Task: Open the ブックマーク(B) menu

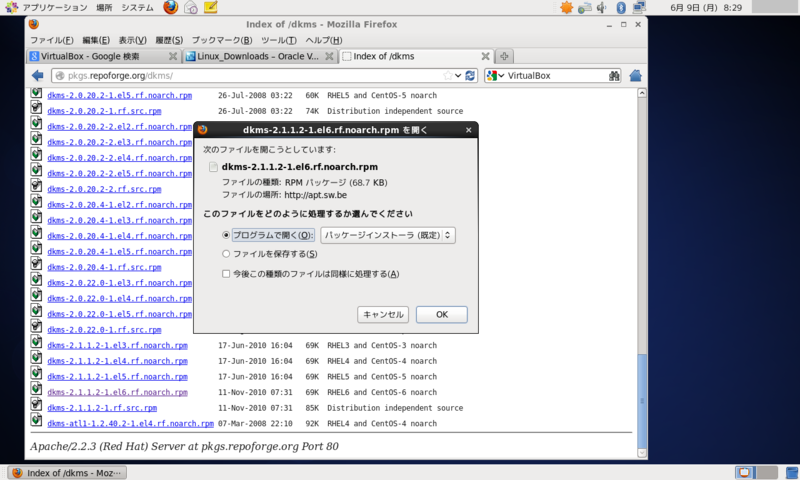Action: 222,40
